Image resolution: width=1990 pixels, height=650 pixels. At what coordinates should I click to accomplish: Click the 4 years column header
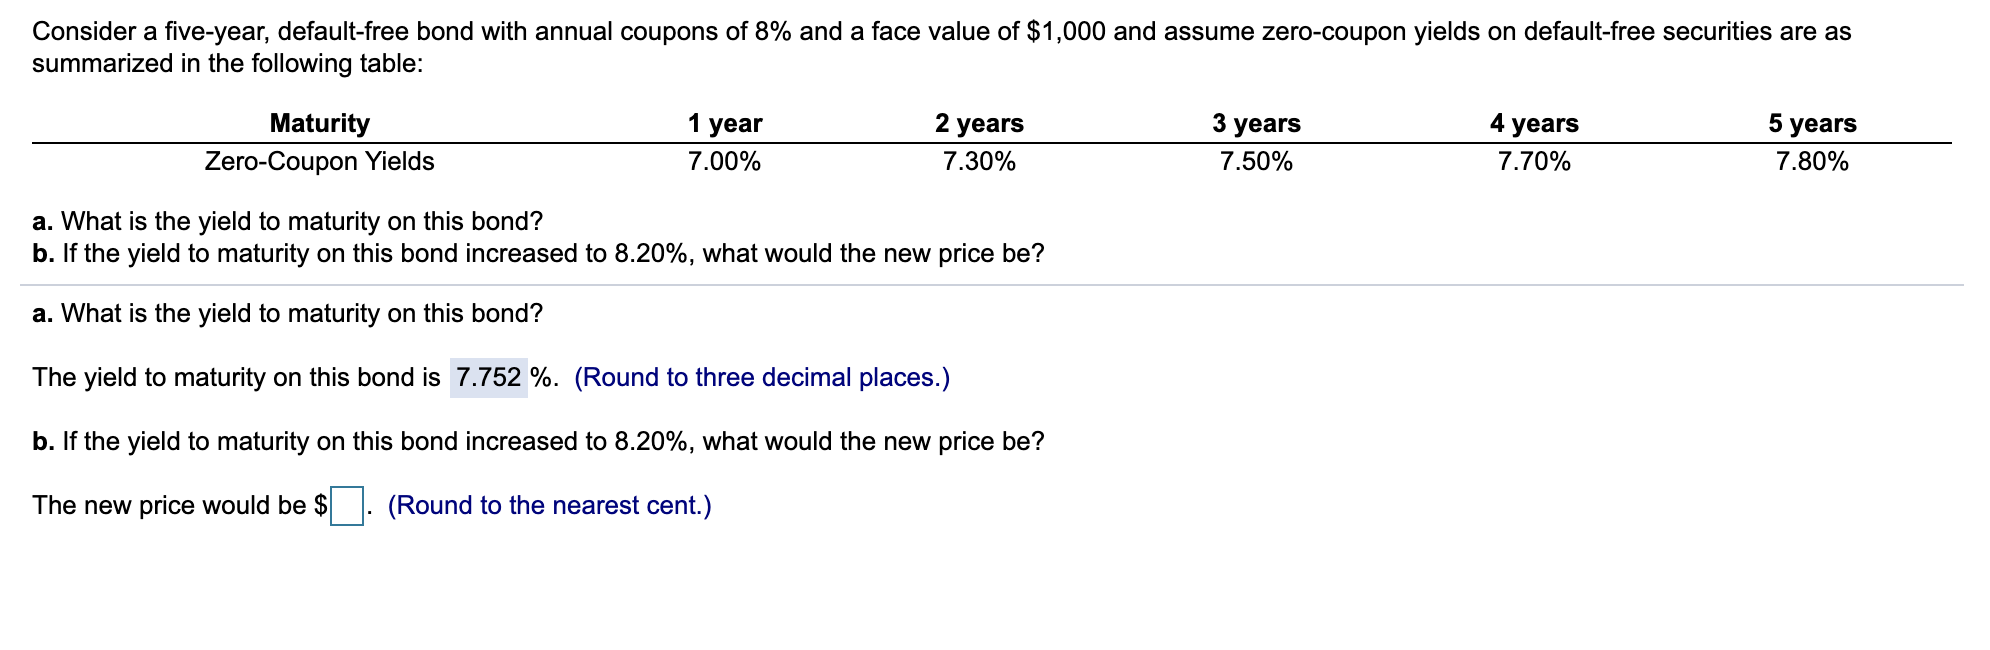tap(1534, 123)
